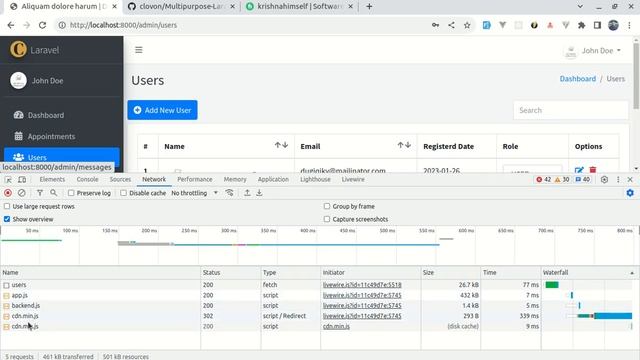Click the edit icon for user row 1

coord(579,169)
